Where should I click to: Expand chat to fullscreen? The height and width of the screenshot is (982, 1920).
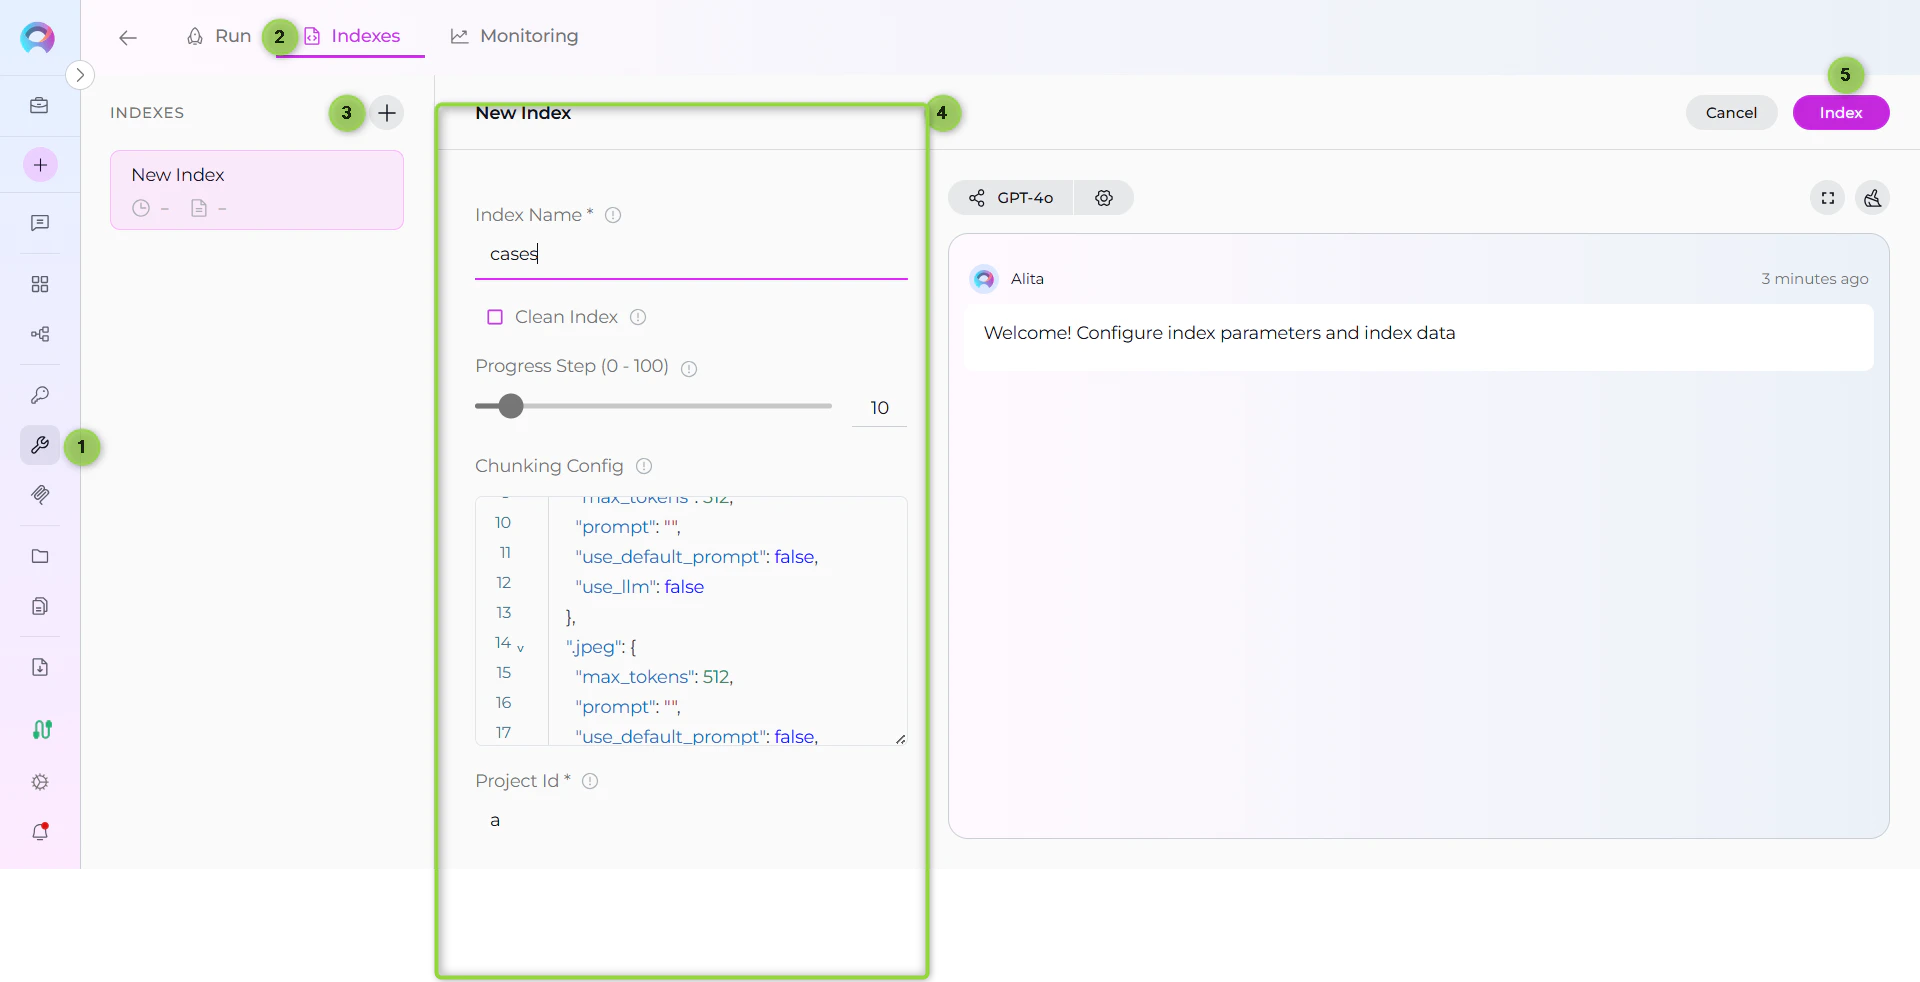pos(1828,198)
